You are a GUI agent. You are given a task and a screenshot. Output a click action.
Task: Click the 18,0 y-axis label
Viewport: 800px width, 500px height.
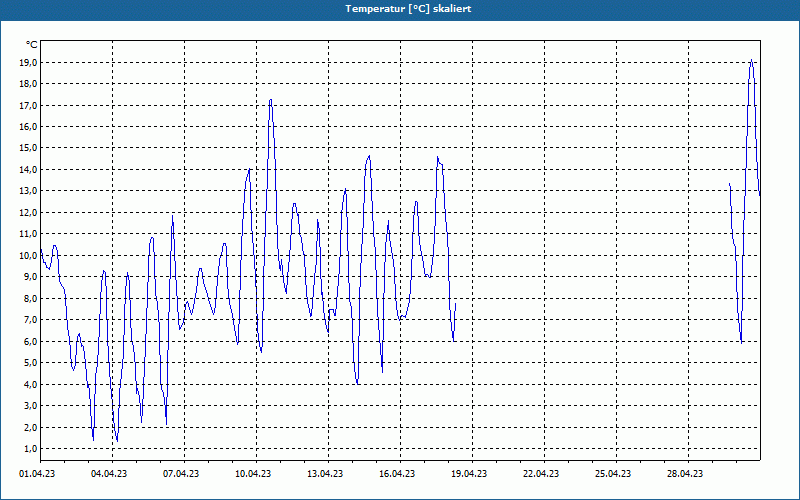tap(28, 84)
